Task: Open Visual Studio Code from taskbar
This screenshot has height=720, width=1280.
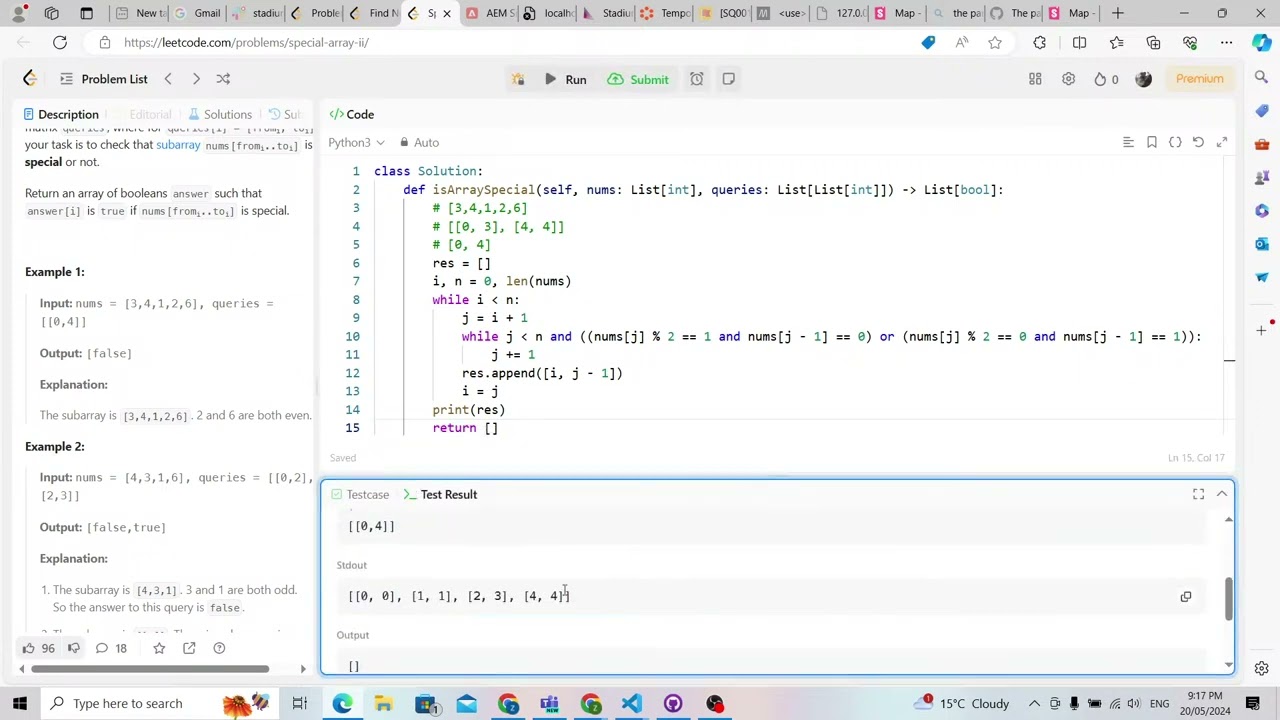Action: [x=631, y=703]
